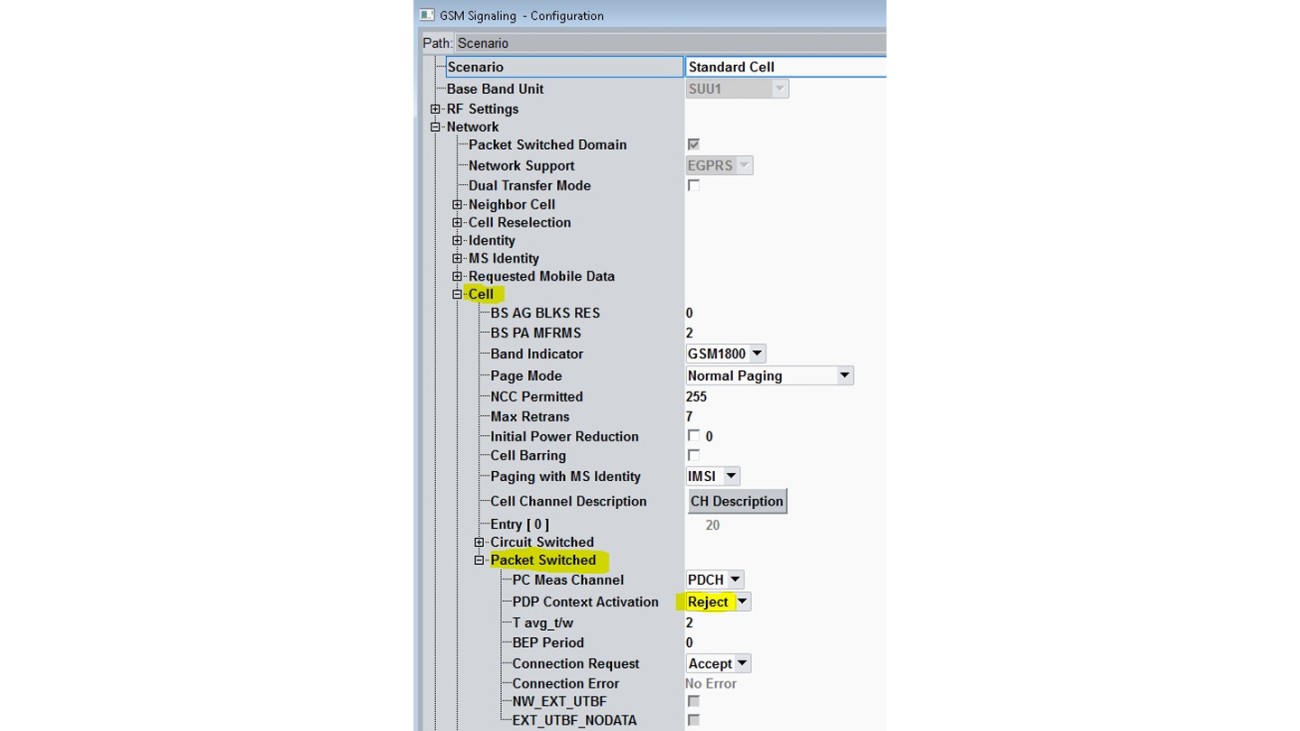Expand Requested Mobile Data node
1300x731 pixels.
point(457,276)
